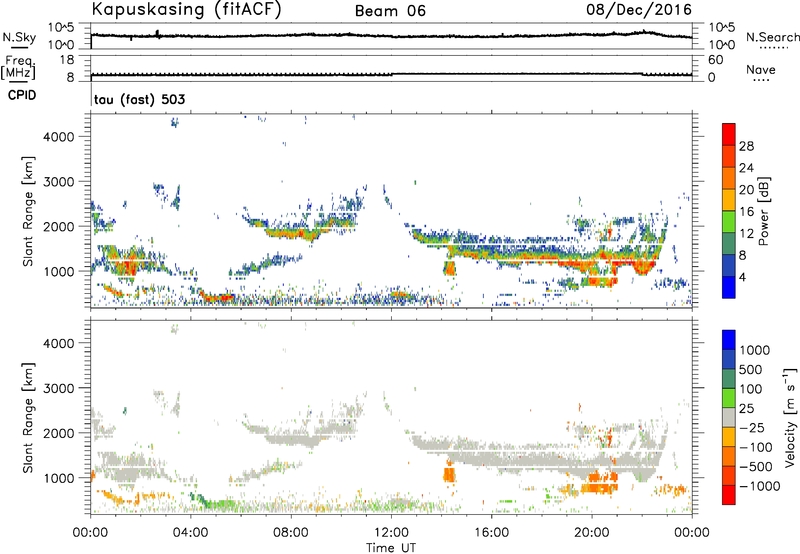Click the '-1000' tick on Velocity scale

click(x=759, y=486)
